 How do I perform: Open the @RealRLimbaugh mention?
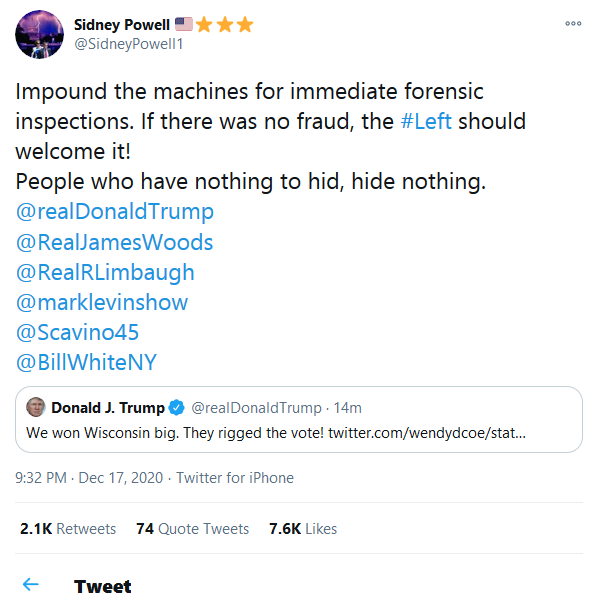tap(105, 273)
